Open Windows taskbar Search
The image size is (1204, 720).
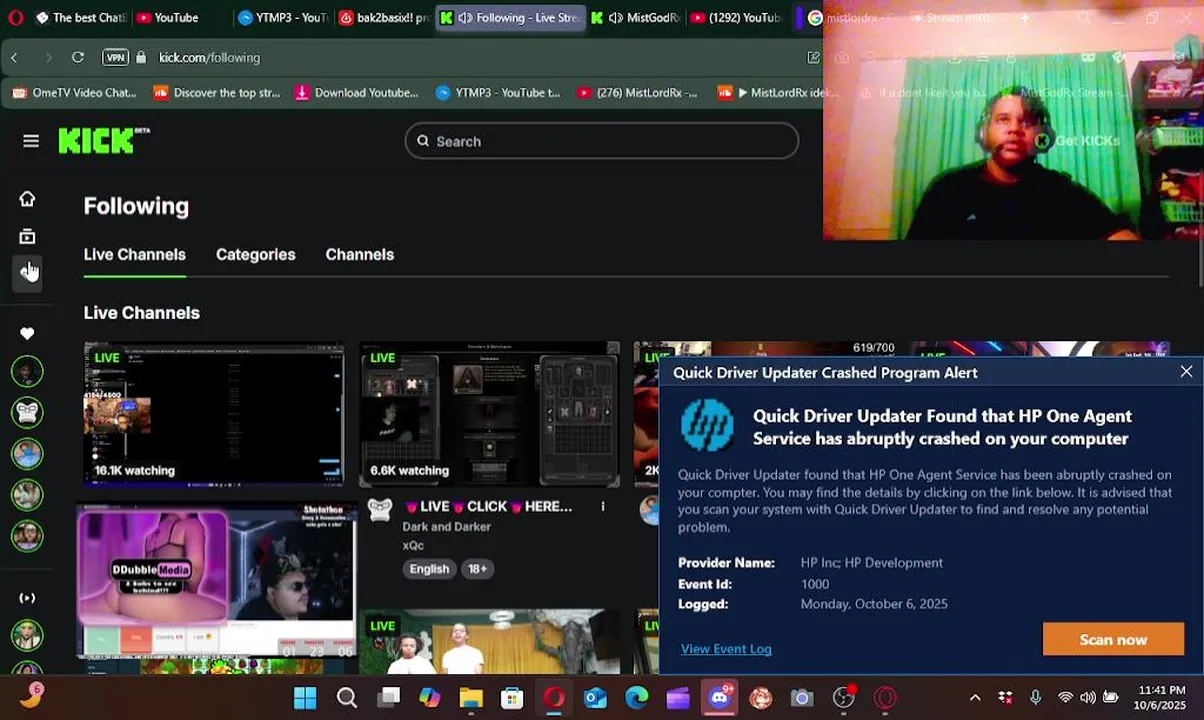[347, 698]
